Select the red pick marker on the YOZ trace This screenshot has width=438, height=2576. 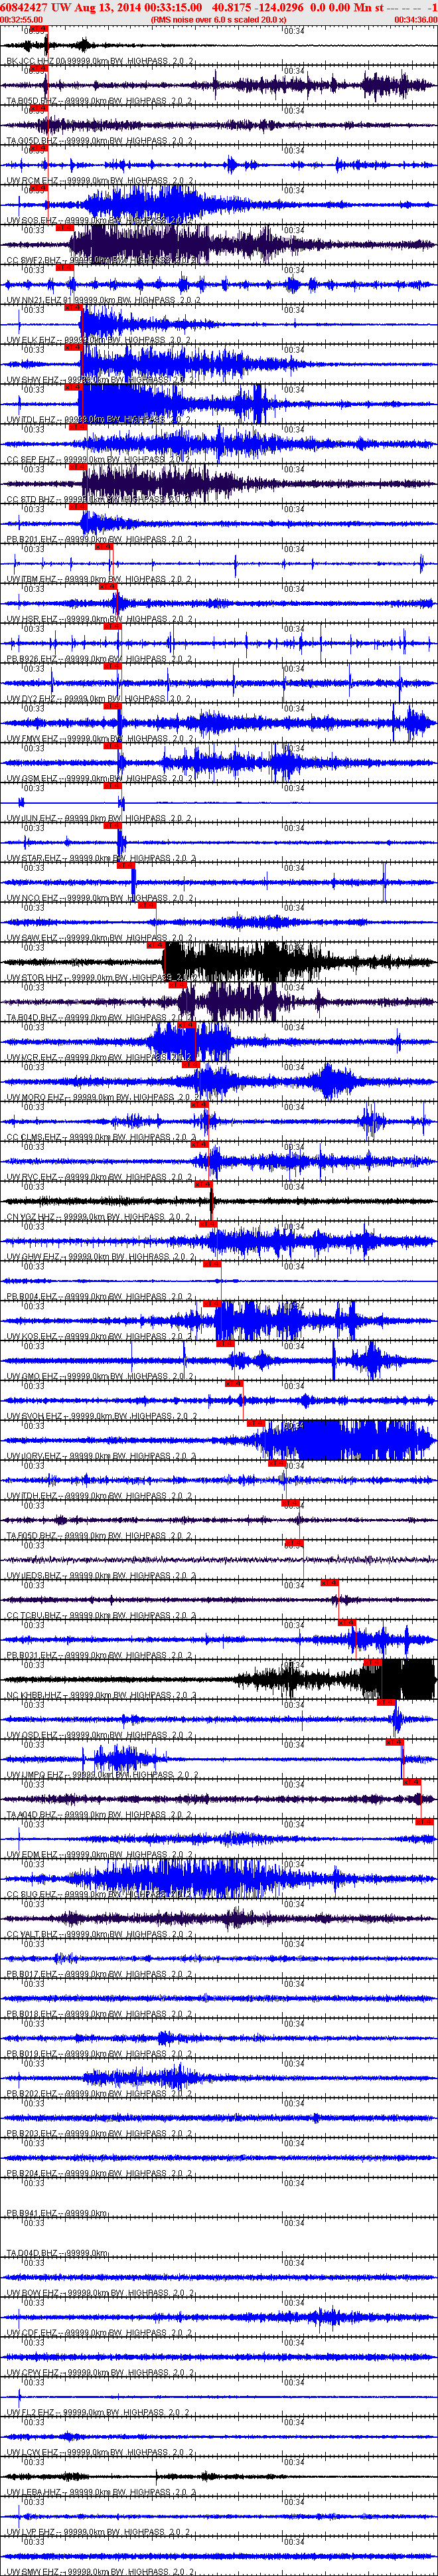(x=203, y=1184)
